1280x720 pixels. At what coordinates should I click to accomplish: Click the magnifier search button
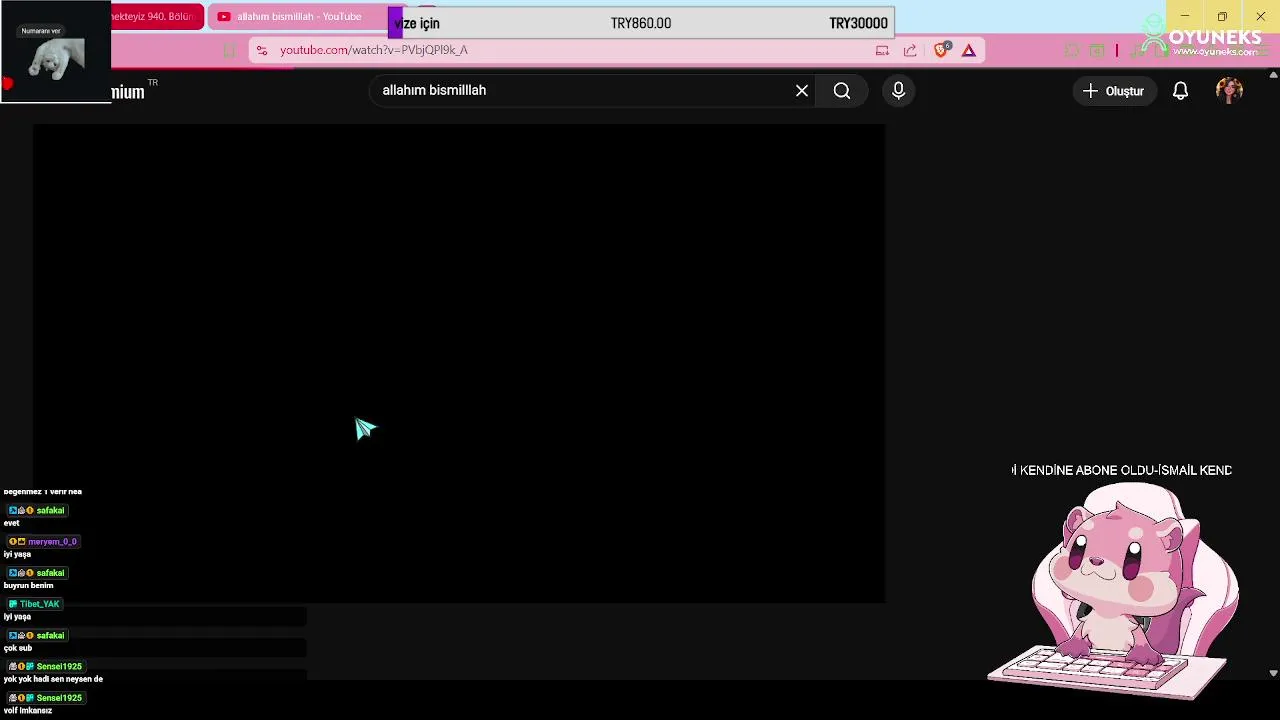842,91
